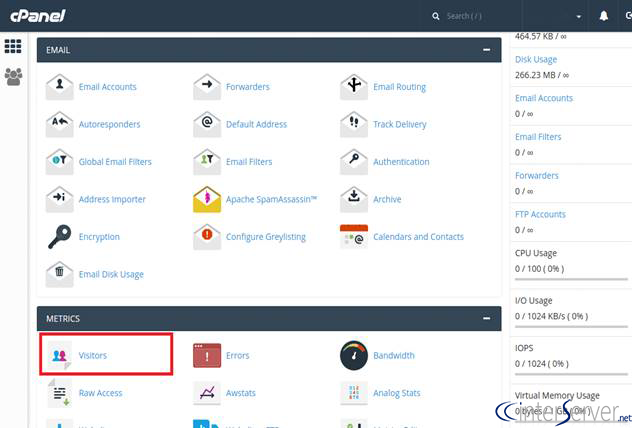Viewport: 632px width, 428px height.
Task: Click the cPanel logo
Action: pyautogui.click(x=37, y=16)
